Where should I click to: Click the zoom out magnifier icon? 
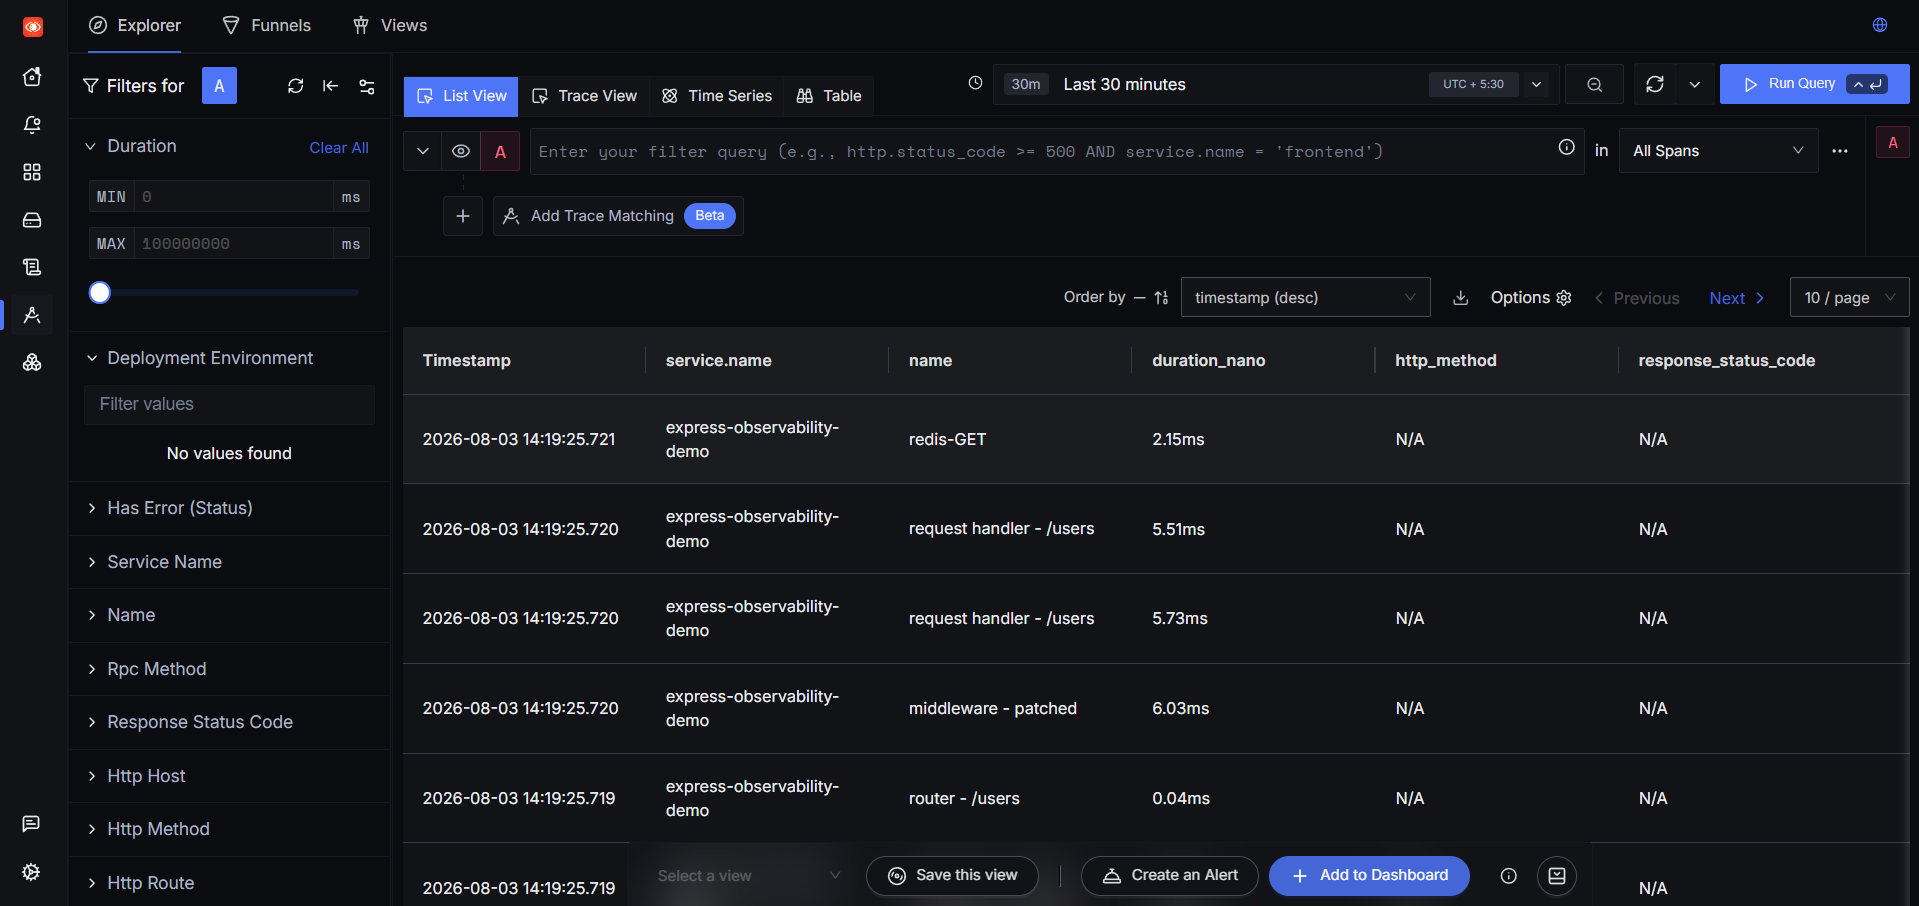click(1594, 85)
